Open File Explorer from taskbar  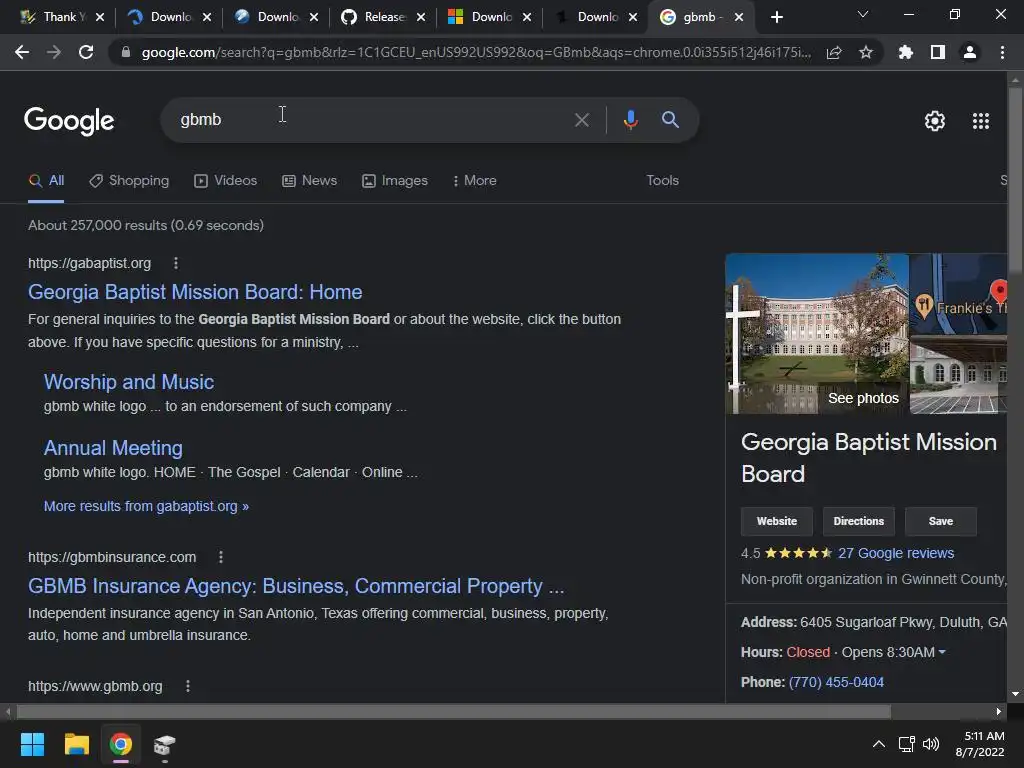[76, 744]
